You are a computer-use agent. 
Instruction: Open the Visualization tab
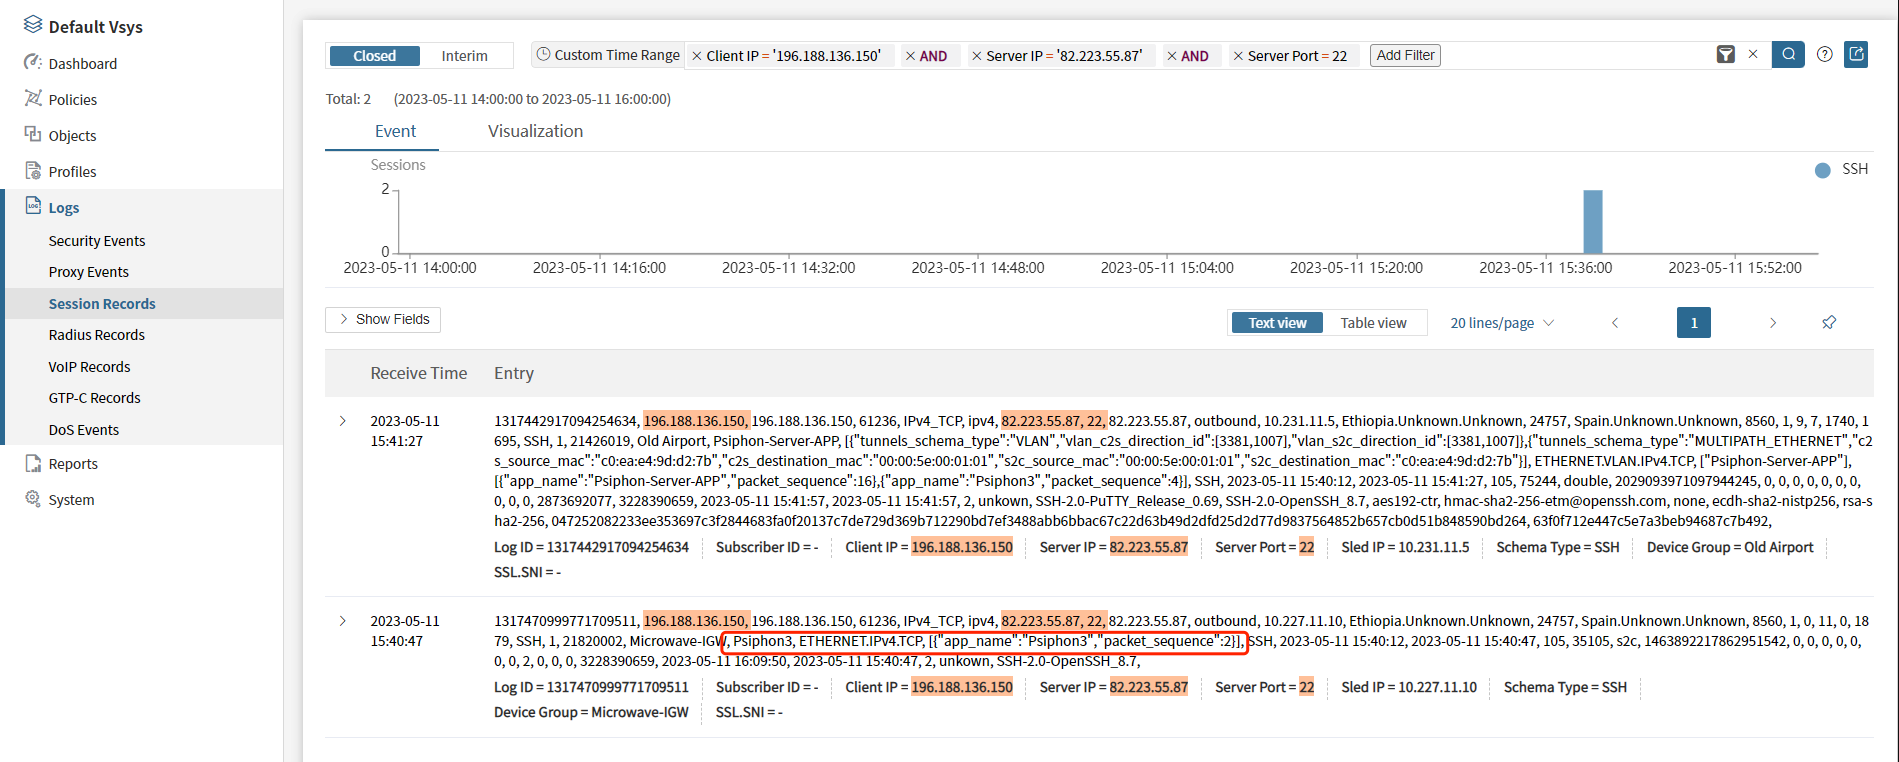tap(535, 131)
